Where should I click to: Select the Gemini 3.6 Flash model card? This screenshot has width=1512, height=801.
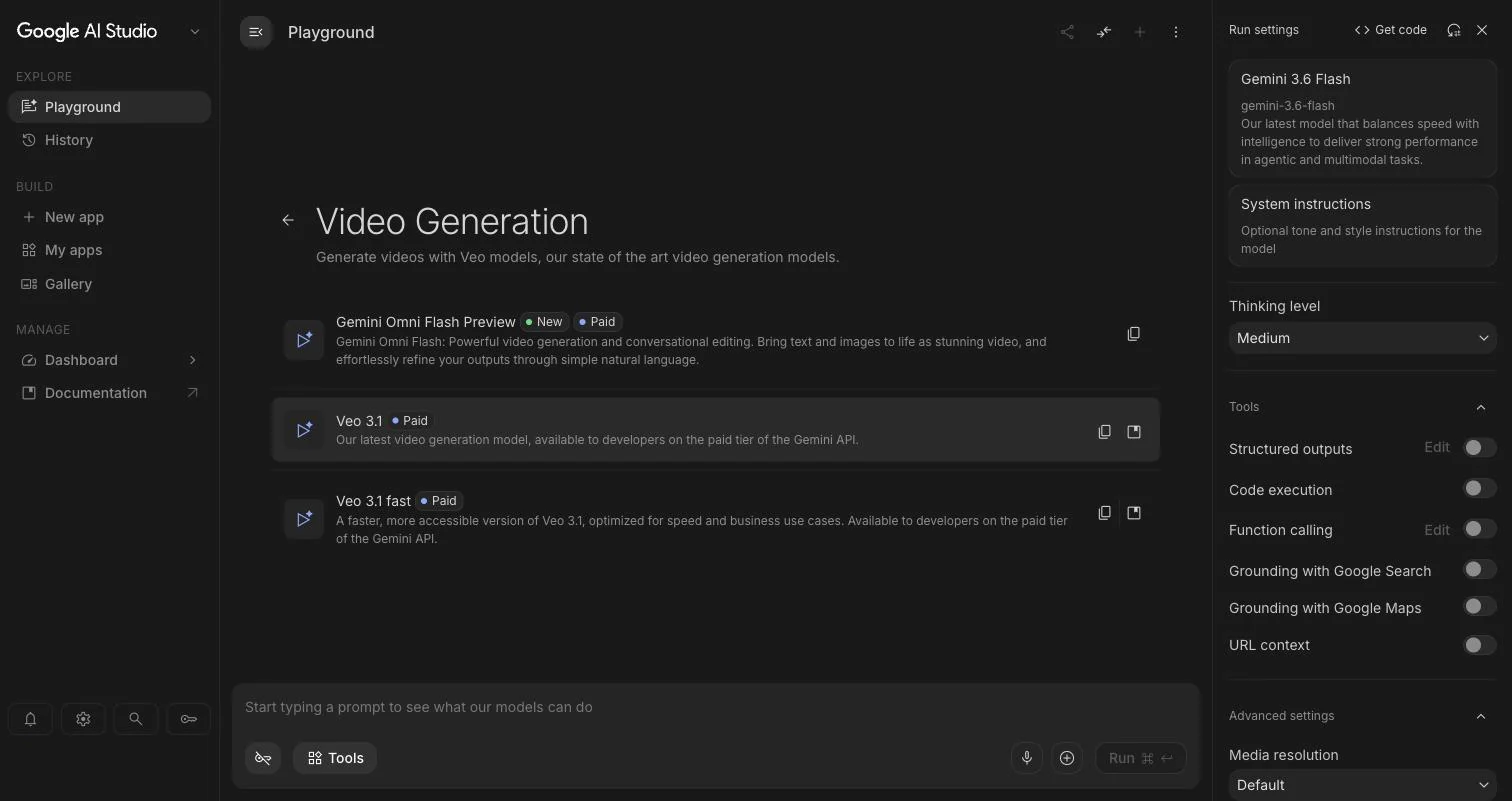(x=1362, y=118)
